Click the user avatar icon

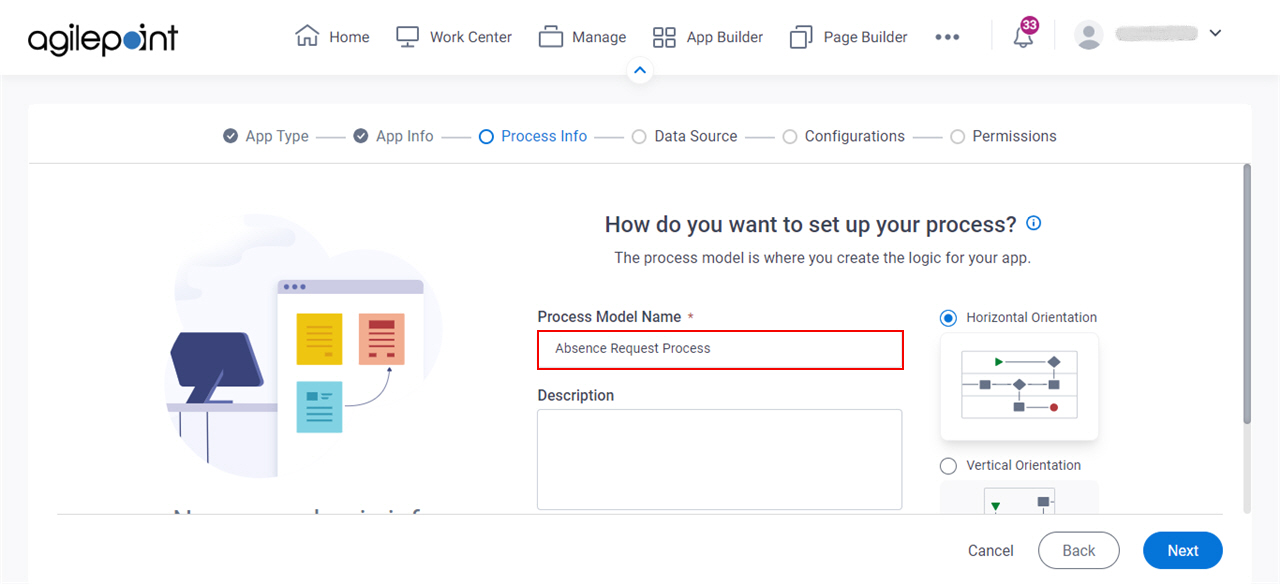click(1088, 34)
